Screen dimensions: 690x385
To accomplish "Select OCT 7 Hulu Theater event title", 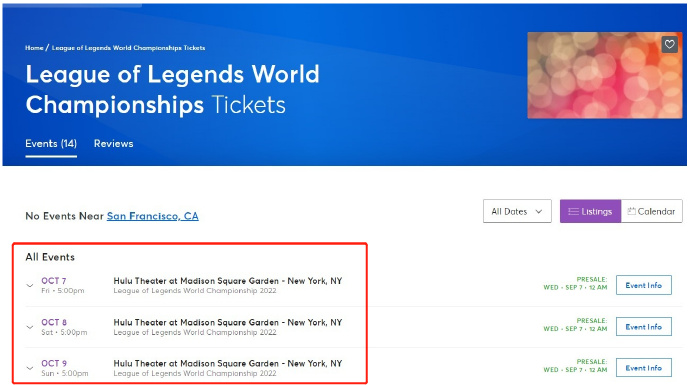I will [228, 281].
